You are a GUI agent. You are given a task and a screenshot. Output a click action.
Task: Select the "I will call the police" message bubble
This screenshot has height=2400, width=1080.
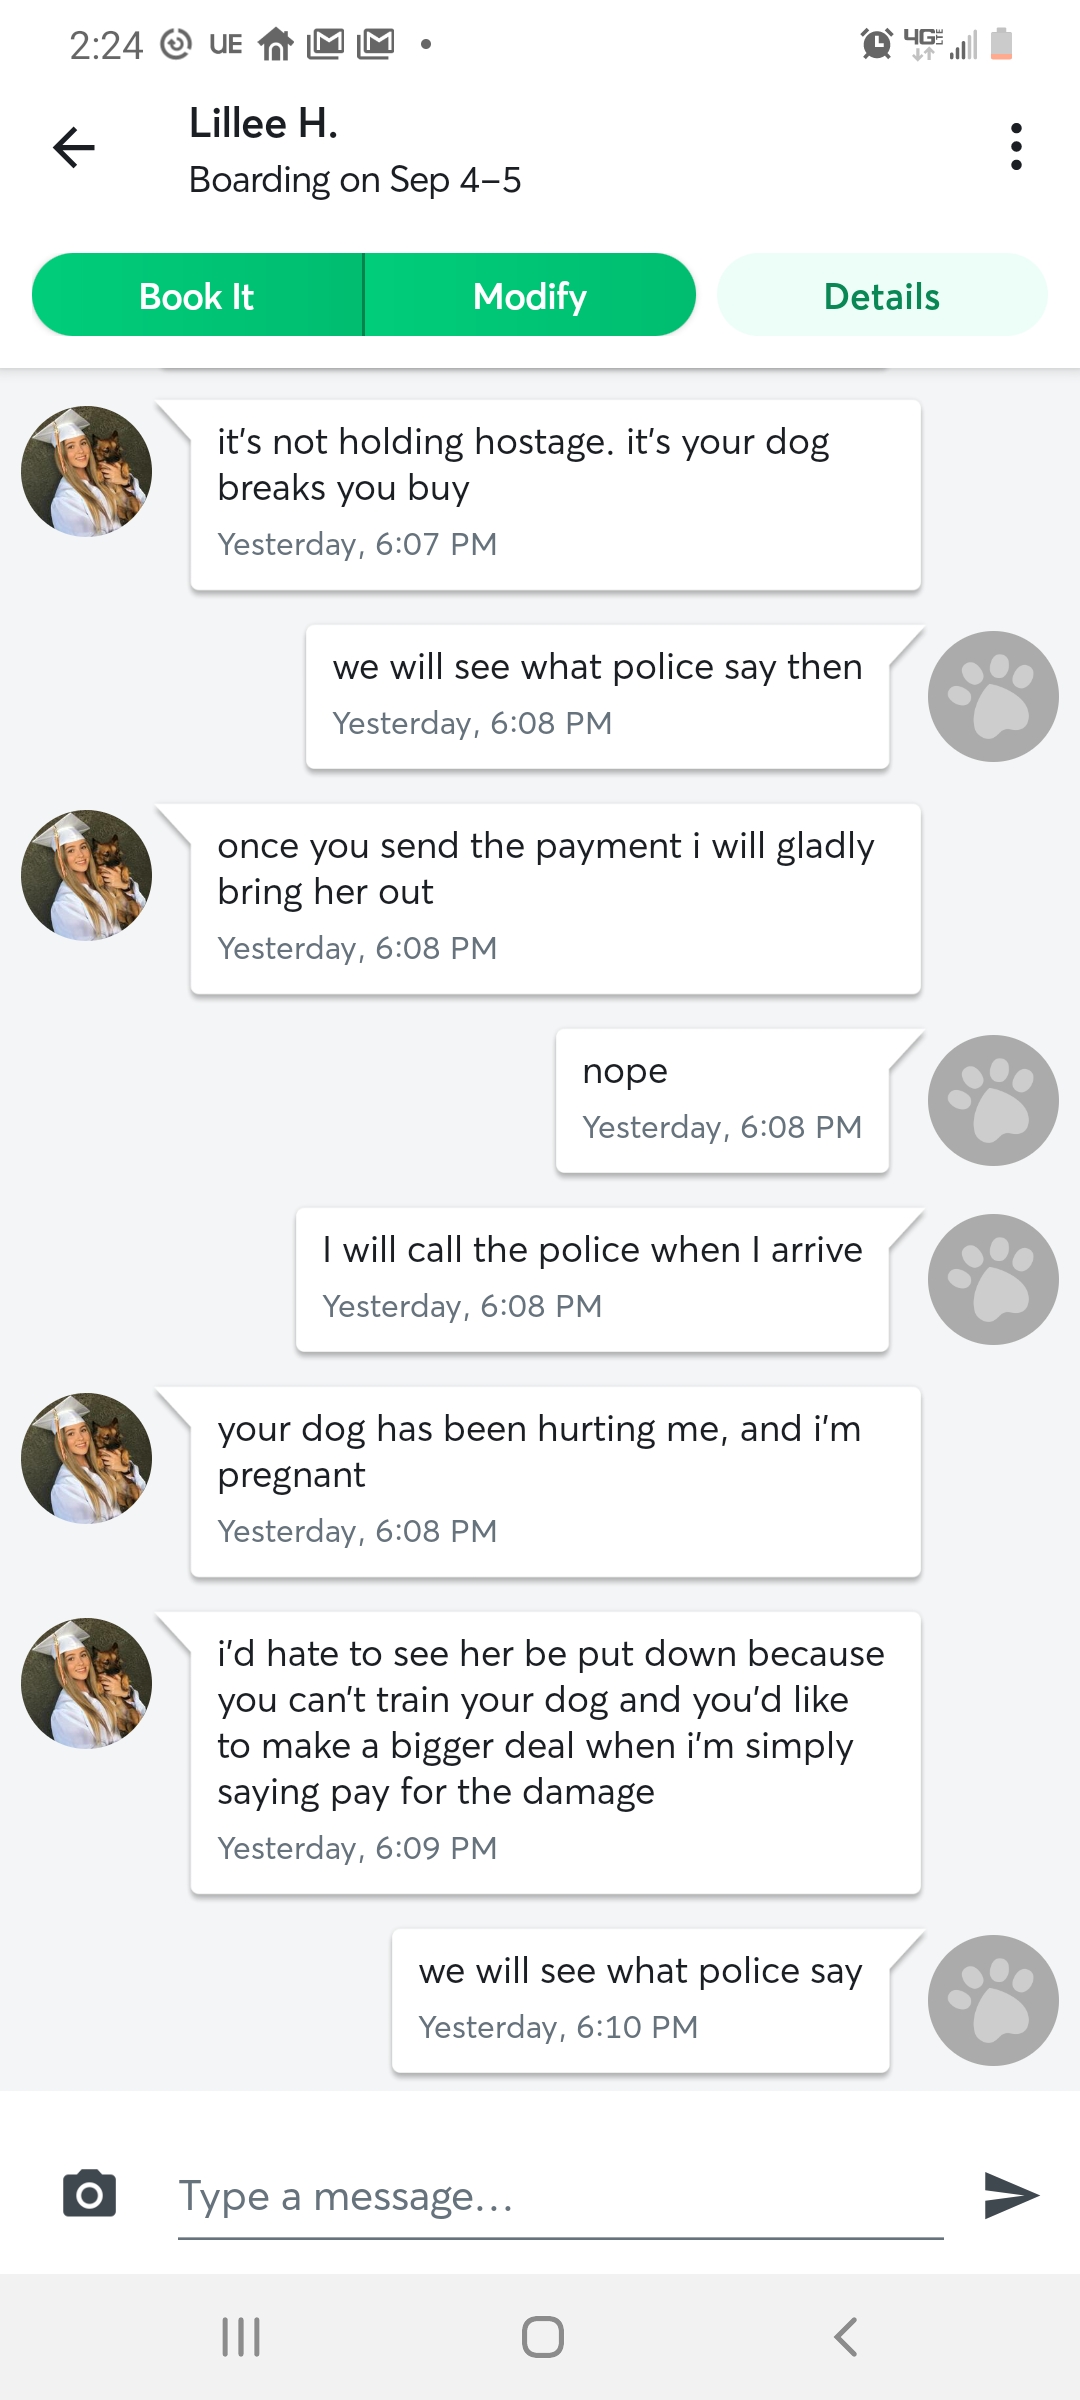tap(592, 1279)
